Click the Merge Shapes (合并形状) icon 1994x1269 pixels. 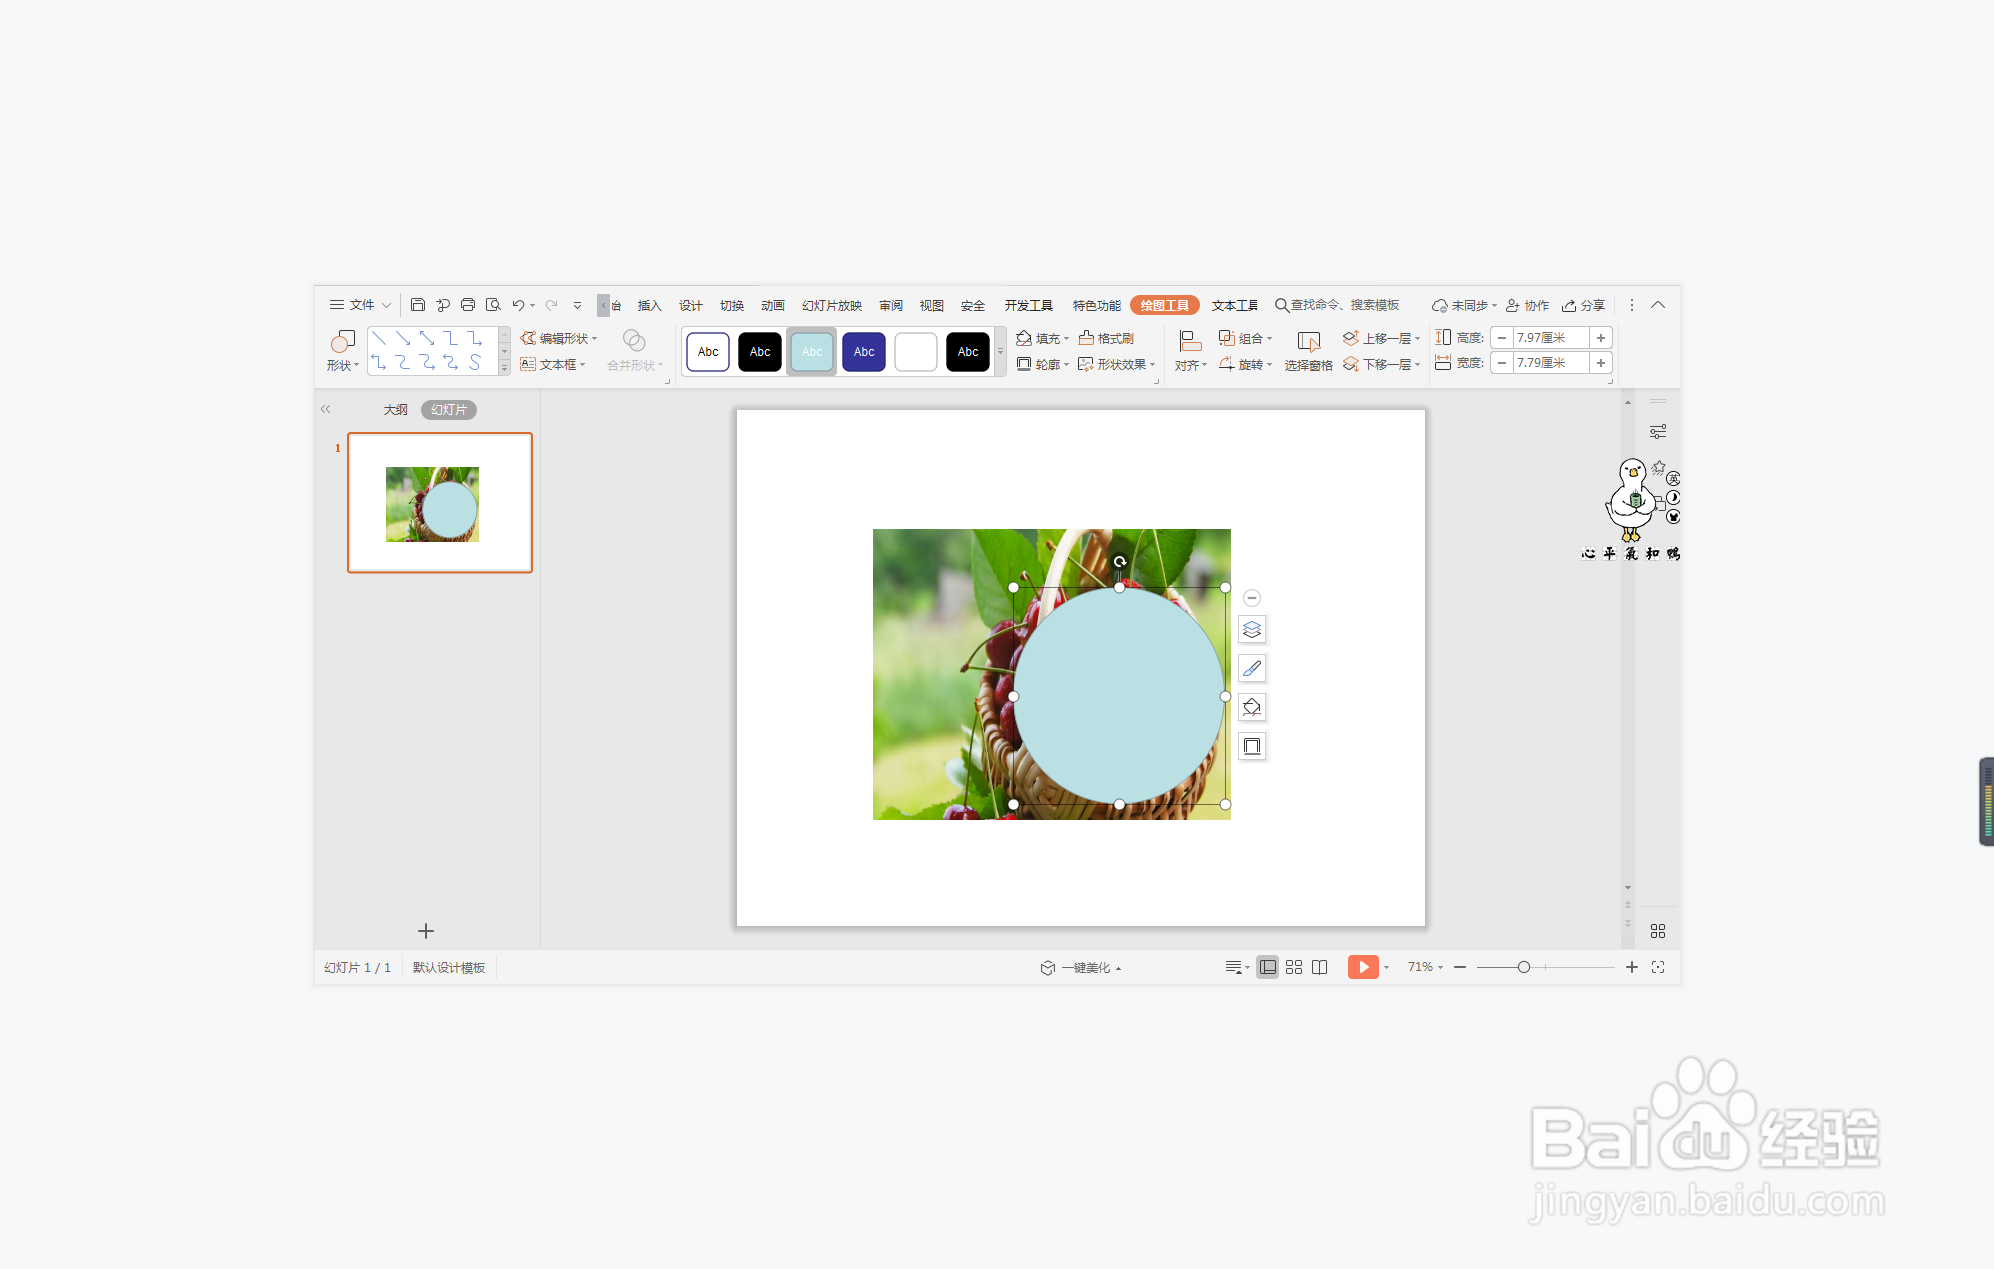click(x=634, y=341)
